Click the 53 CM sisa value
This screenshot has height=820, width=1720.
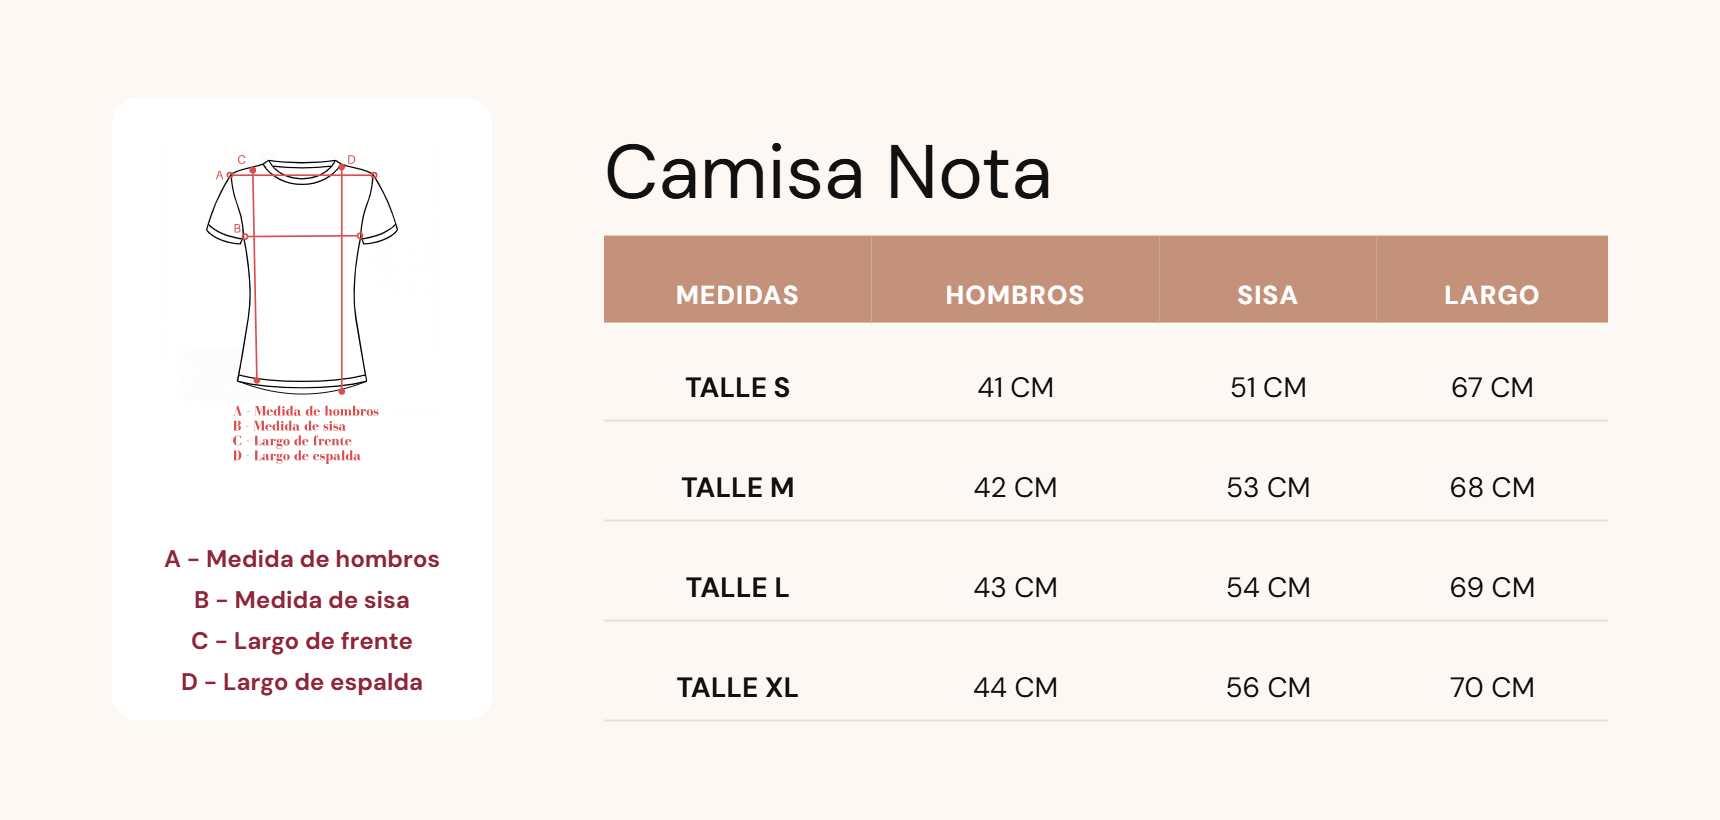point(1268,487)
